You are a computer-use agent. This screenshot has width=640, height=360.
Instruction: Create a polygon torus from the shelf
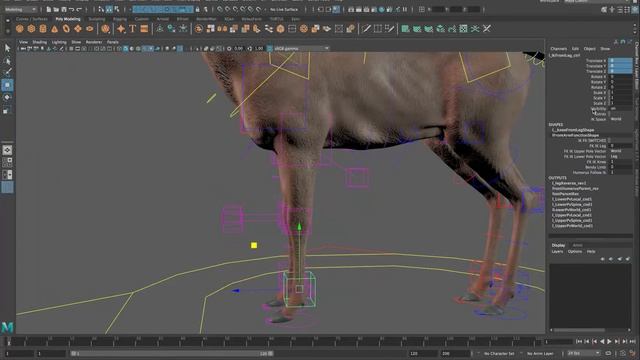[x=66, y=29]
